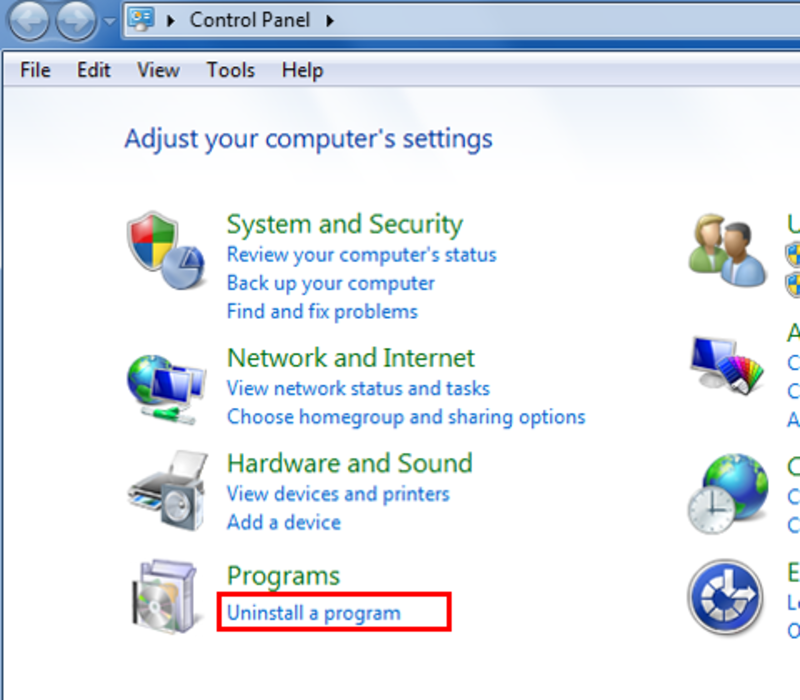Open the Tools menu

[x=231, y=70]
